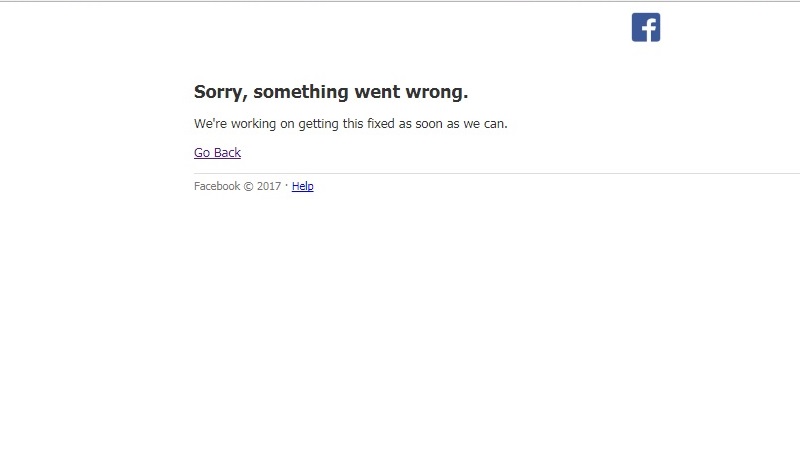
Task: Click the word "working" in the message
Action: (x=253, y=124)
